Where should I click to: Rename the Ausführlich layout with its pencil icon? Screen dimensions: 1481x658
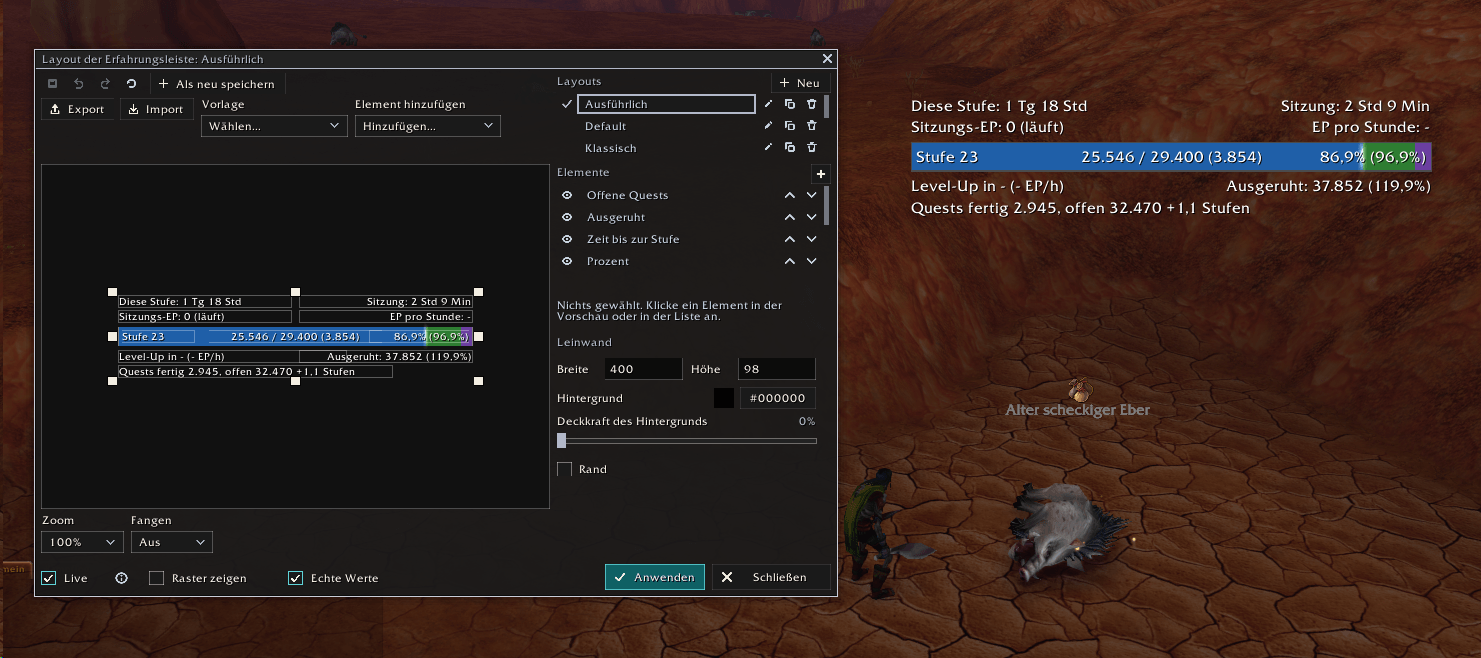tap(768, 104)
